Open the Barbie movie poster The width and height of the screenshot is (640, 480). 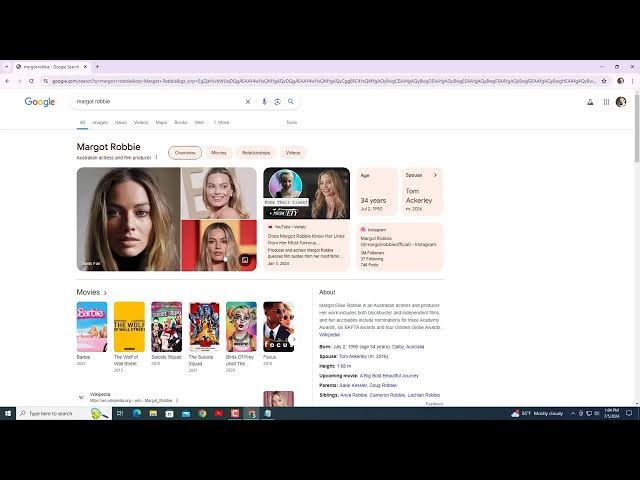pyautogui.click(x=92, y=327)
